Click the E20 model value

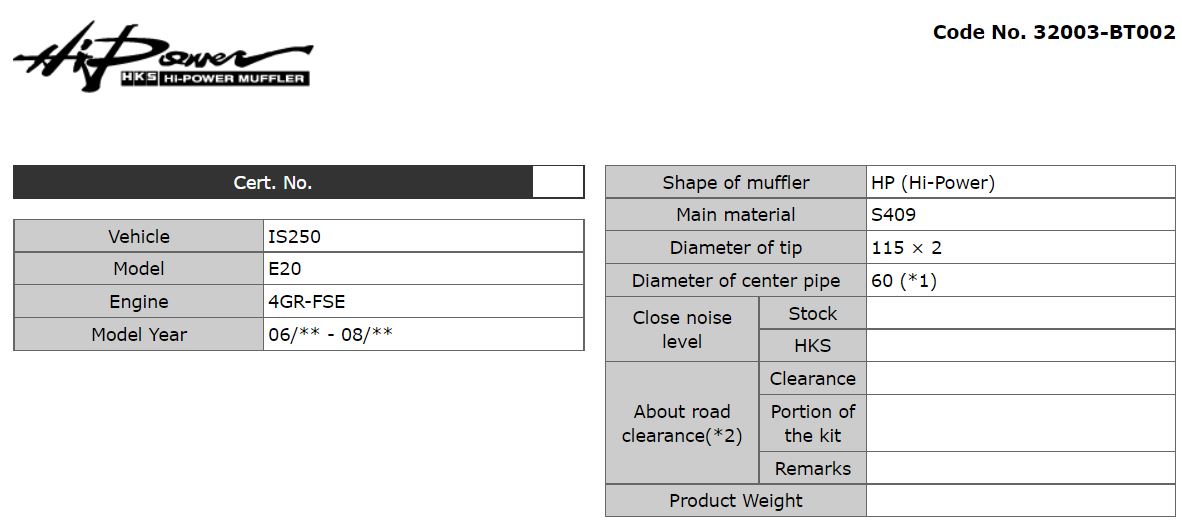424,268
